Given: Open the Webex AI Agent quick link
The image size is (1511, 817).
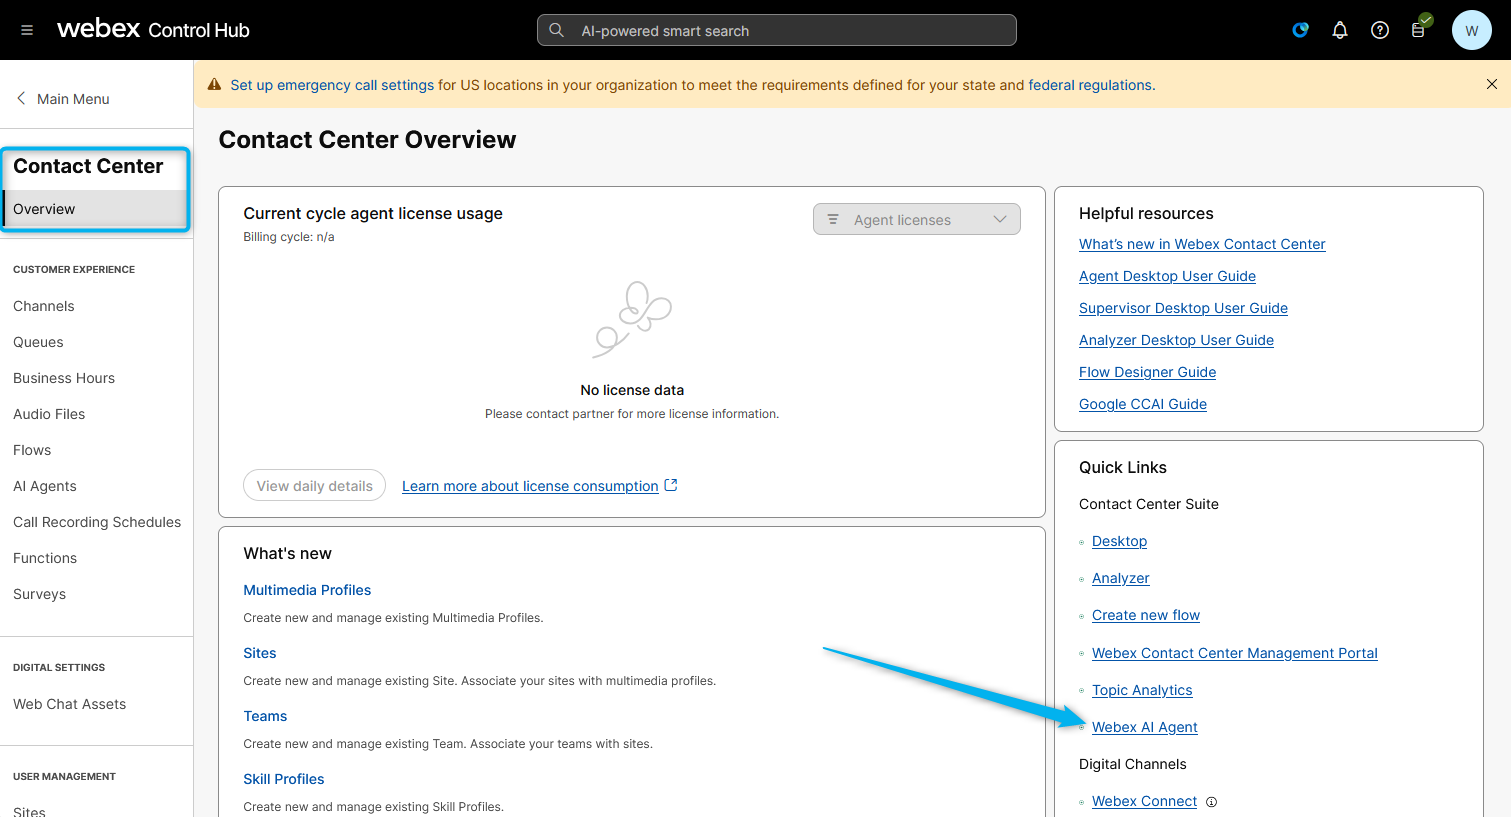Looking at the screenshot, I should (1144, 727).
